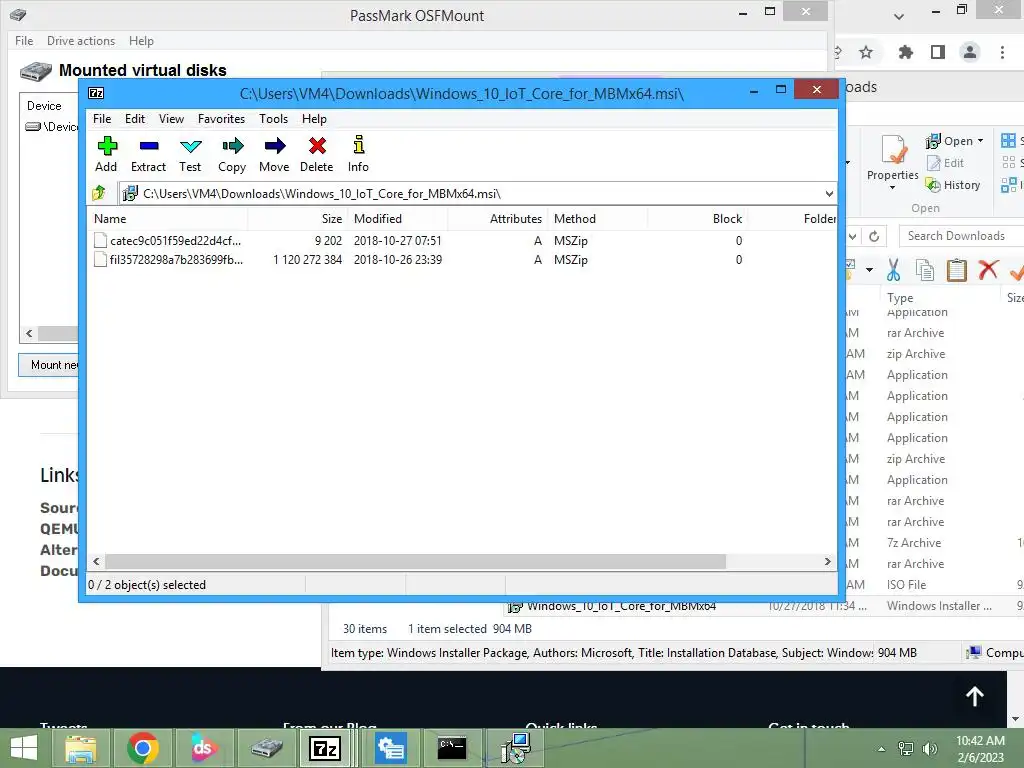Click the scroll-to-top arrow on webpage

click(x=975, y=696)
